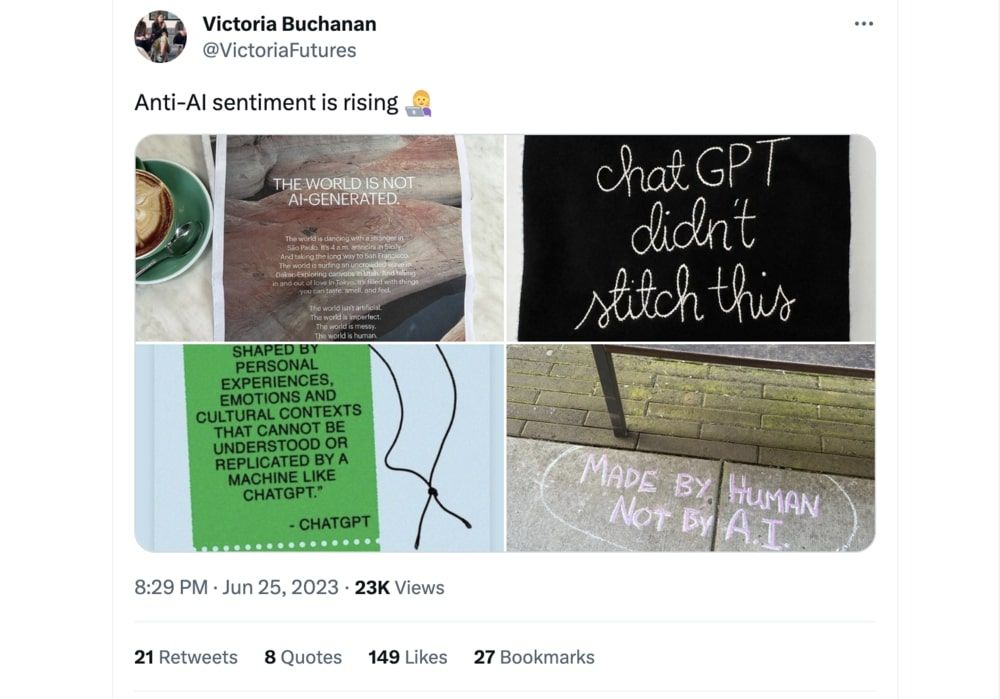Show the 21 Retweets list

point(186,657)
